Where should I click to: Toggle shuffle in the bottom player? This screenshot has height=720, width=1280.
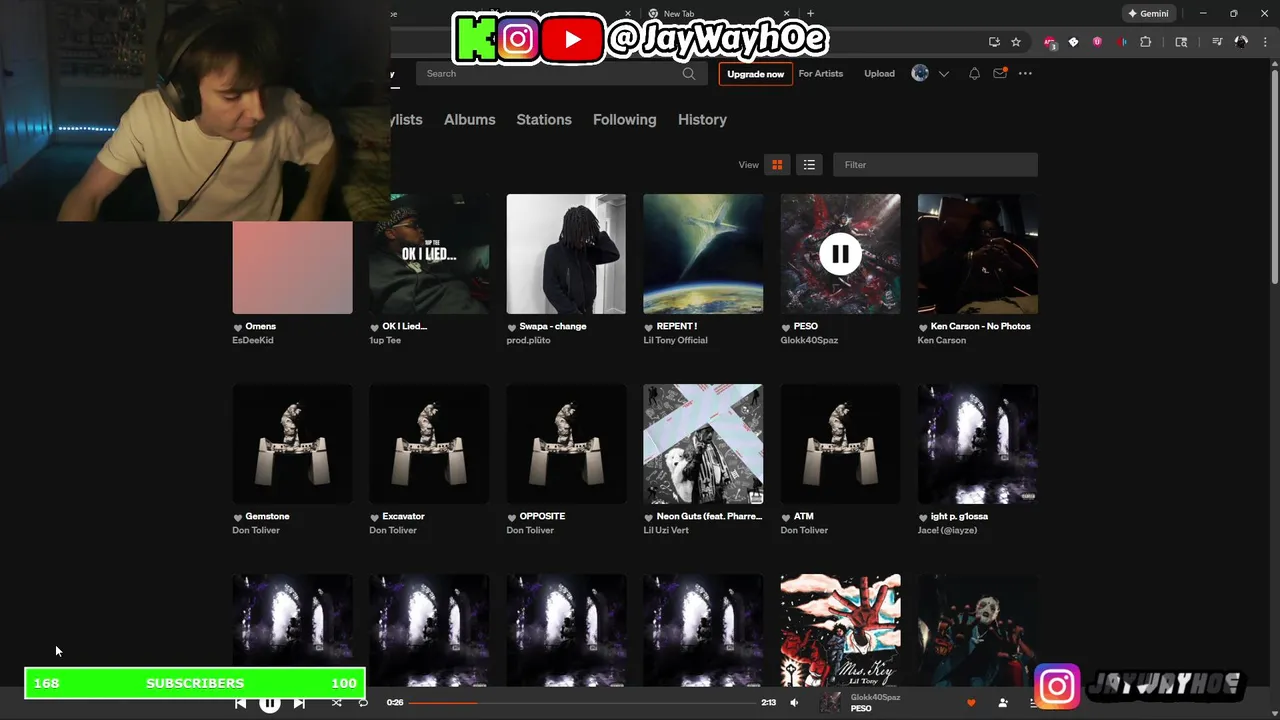coord(337,703)
